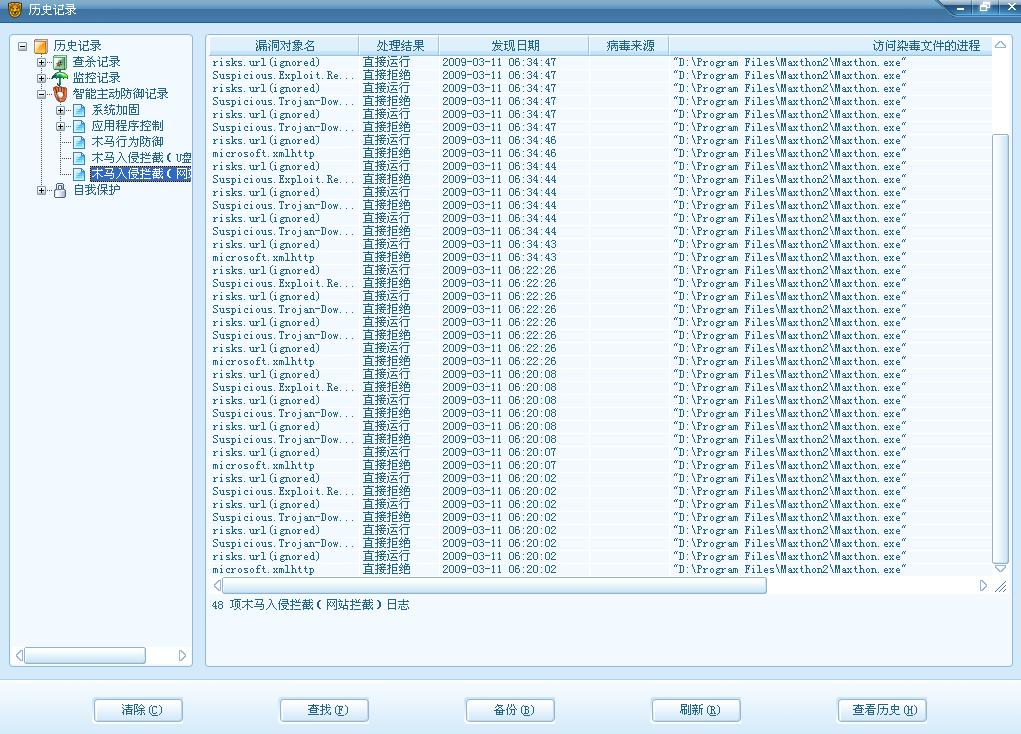
Task: Click the tree panel scroll-right arrow
Action: click(x=182, y=655)
